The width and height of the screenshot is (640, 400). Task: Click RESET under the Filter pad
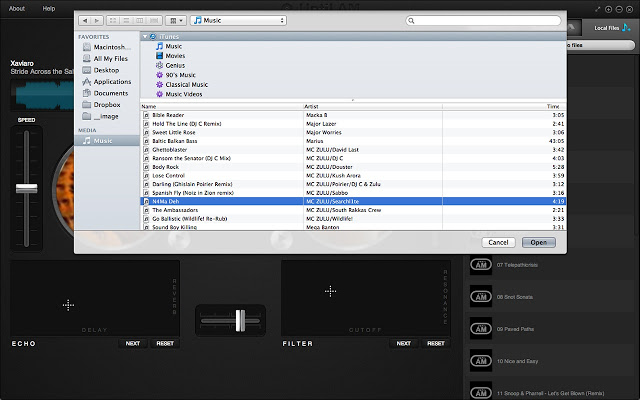click(x=436, y=344)
